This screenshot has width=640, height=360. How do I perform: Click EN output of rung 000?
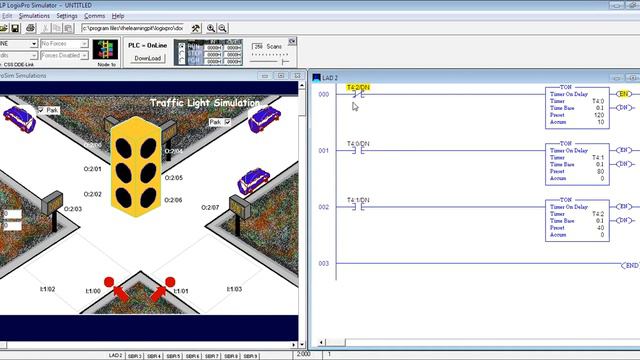tap(624, 94)
